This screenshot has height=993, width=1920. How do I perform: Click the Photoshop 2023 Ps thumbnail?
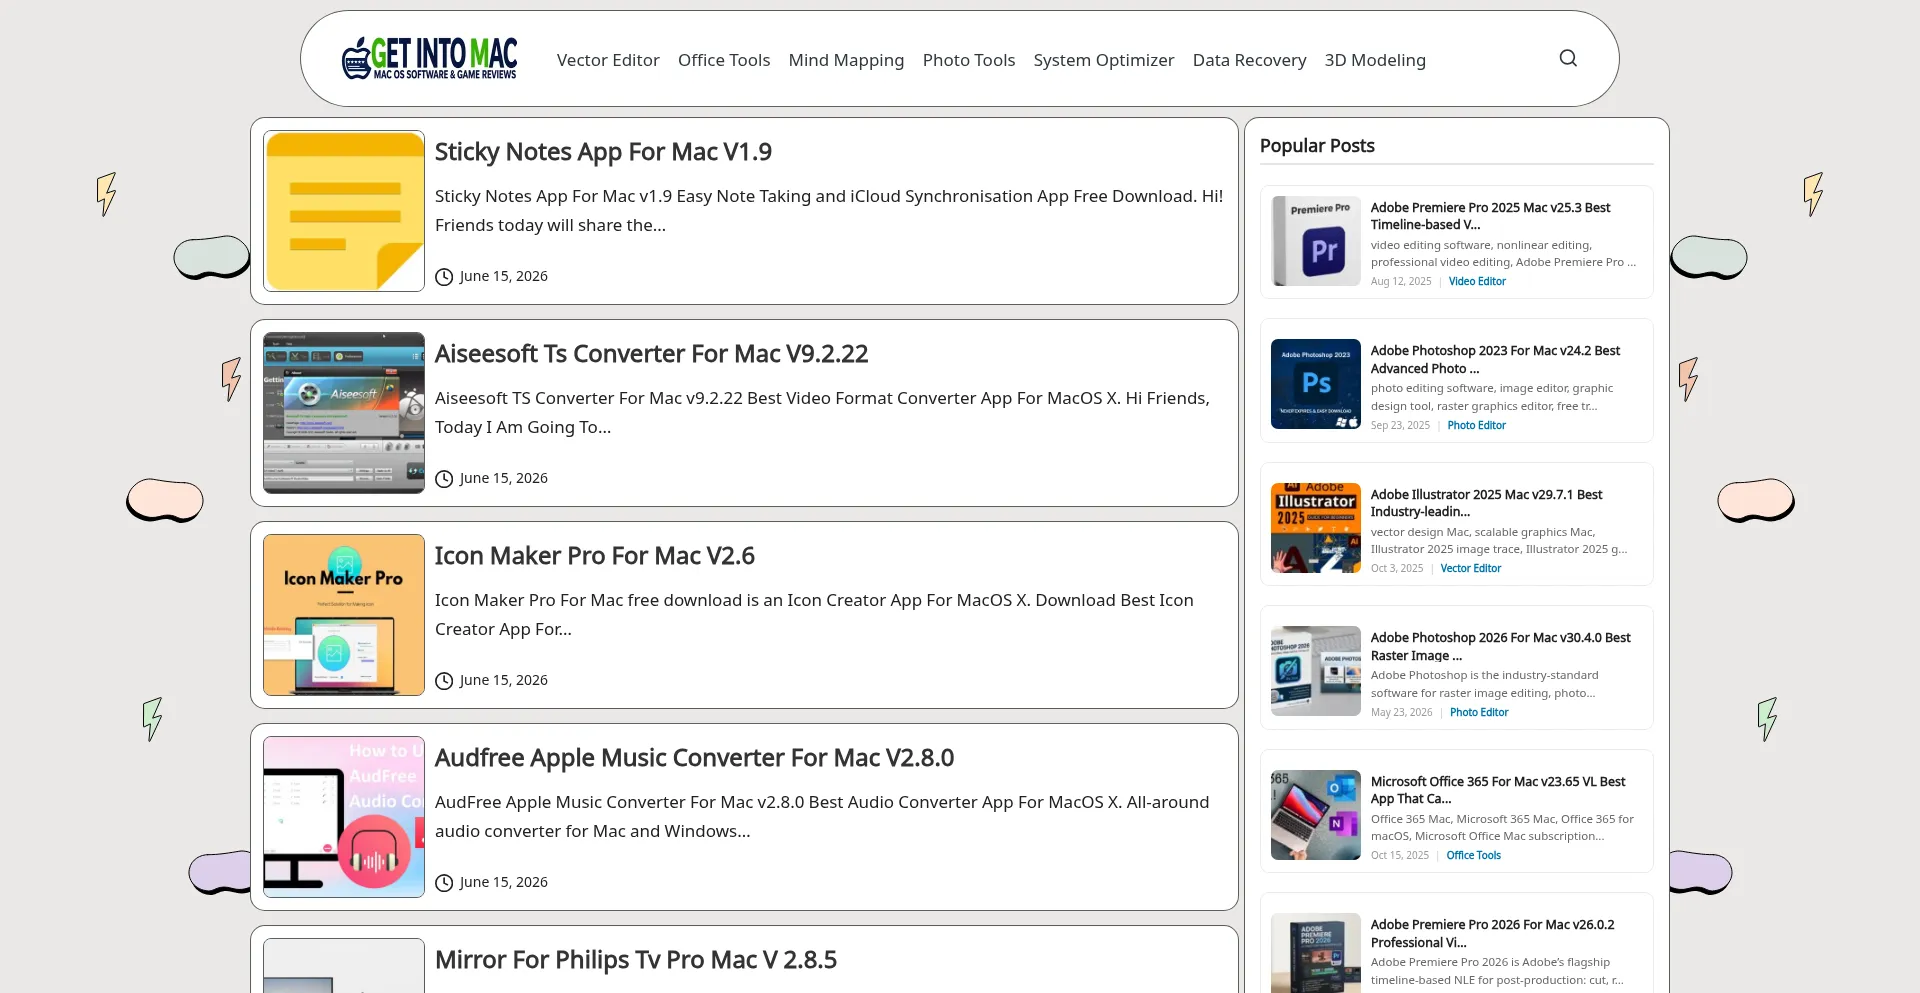pyautogui.click(x=1316, y=384)
